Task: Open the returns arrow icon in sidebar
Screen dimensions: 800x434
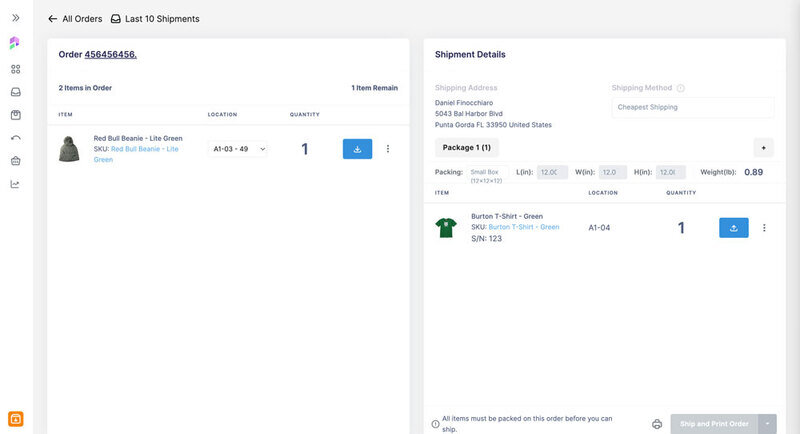Action: (15, 138)
